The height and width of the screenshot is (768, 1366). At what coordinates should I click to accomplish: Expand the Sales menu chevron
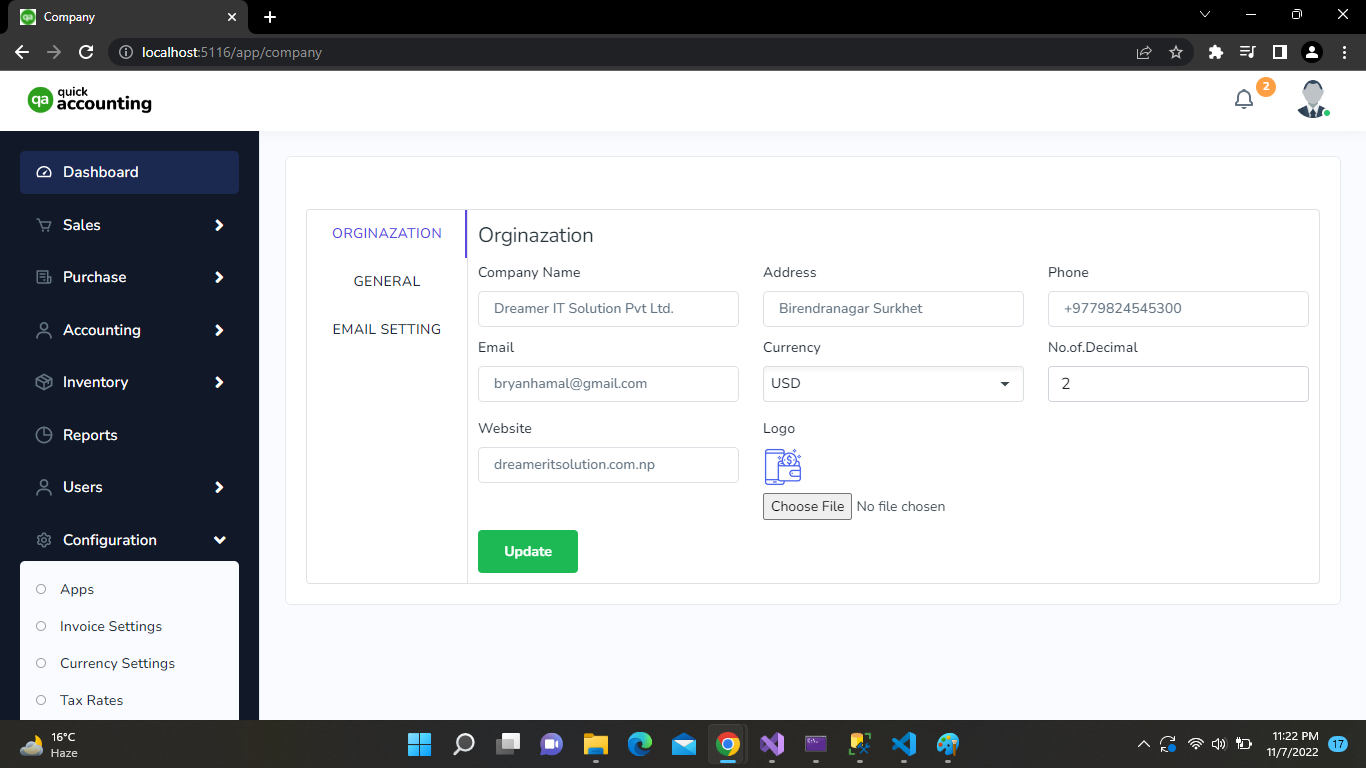point(219,225)
